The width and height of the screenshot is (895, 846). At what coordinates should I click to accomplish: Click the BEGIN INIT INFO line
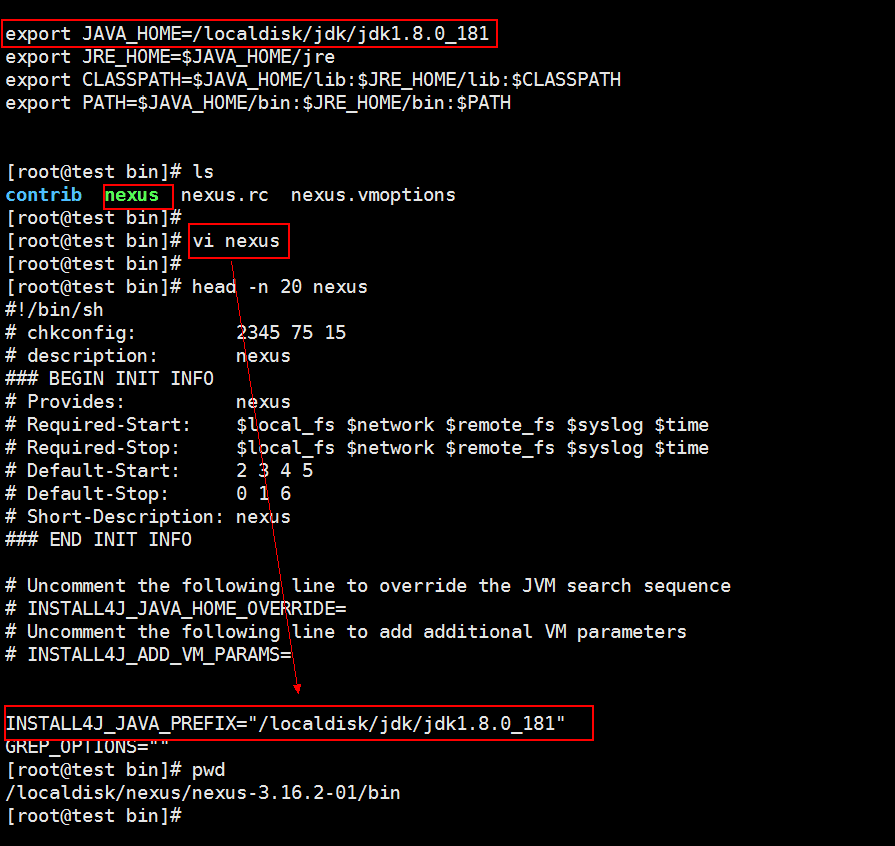(x=110, y=378)
